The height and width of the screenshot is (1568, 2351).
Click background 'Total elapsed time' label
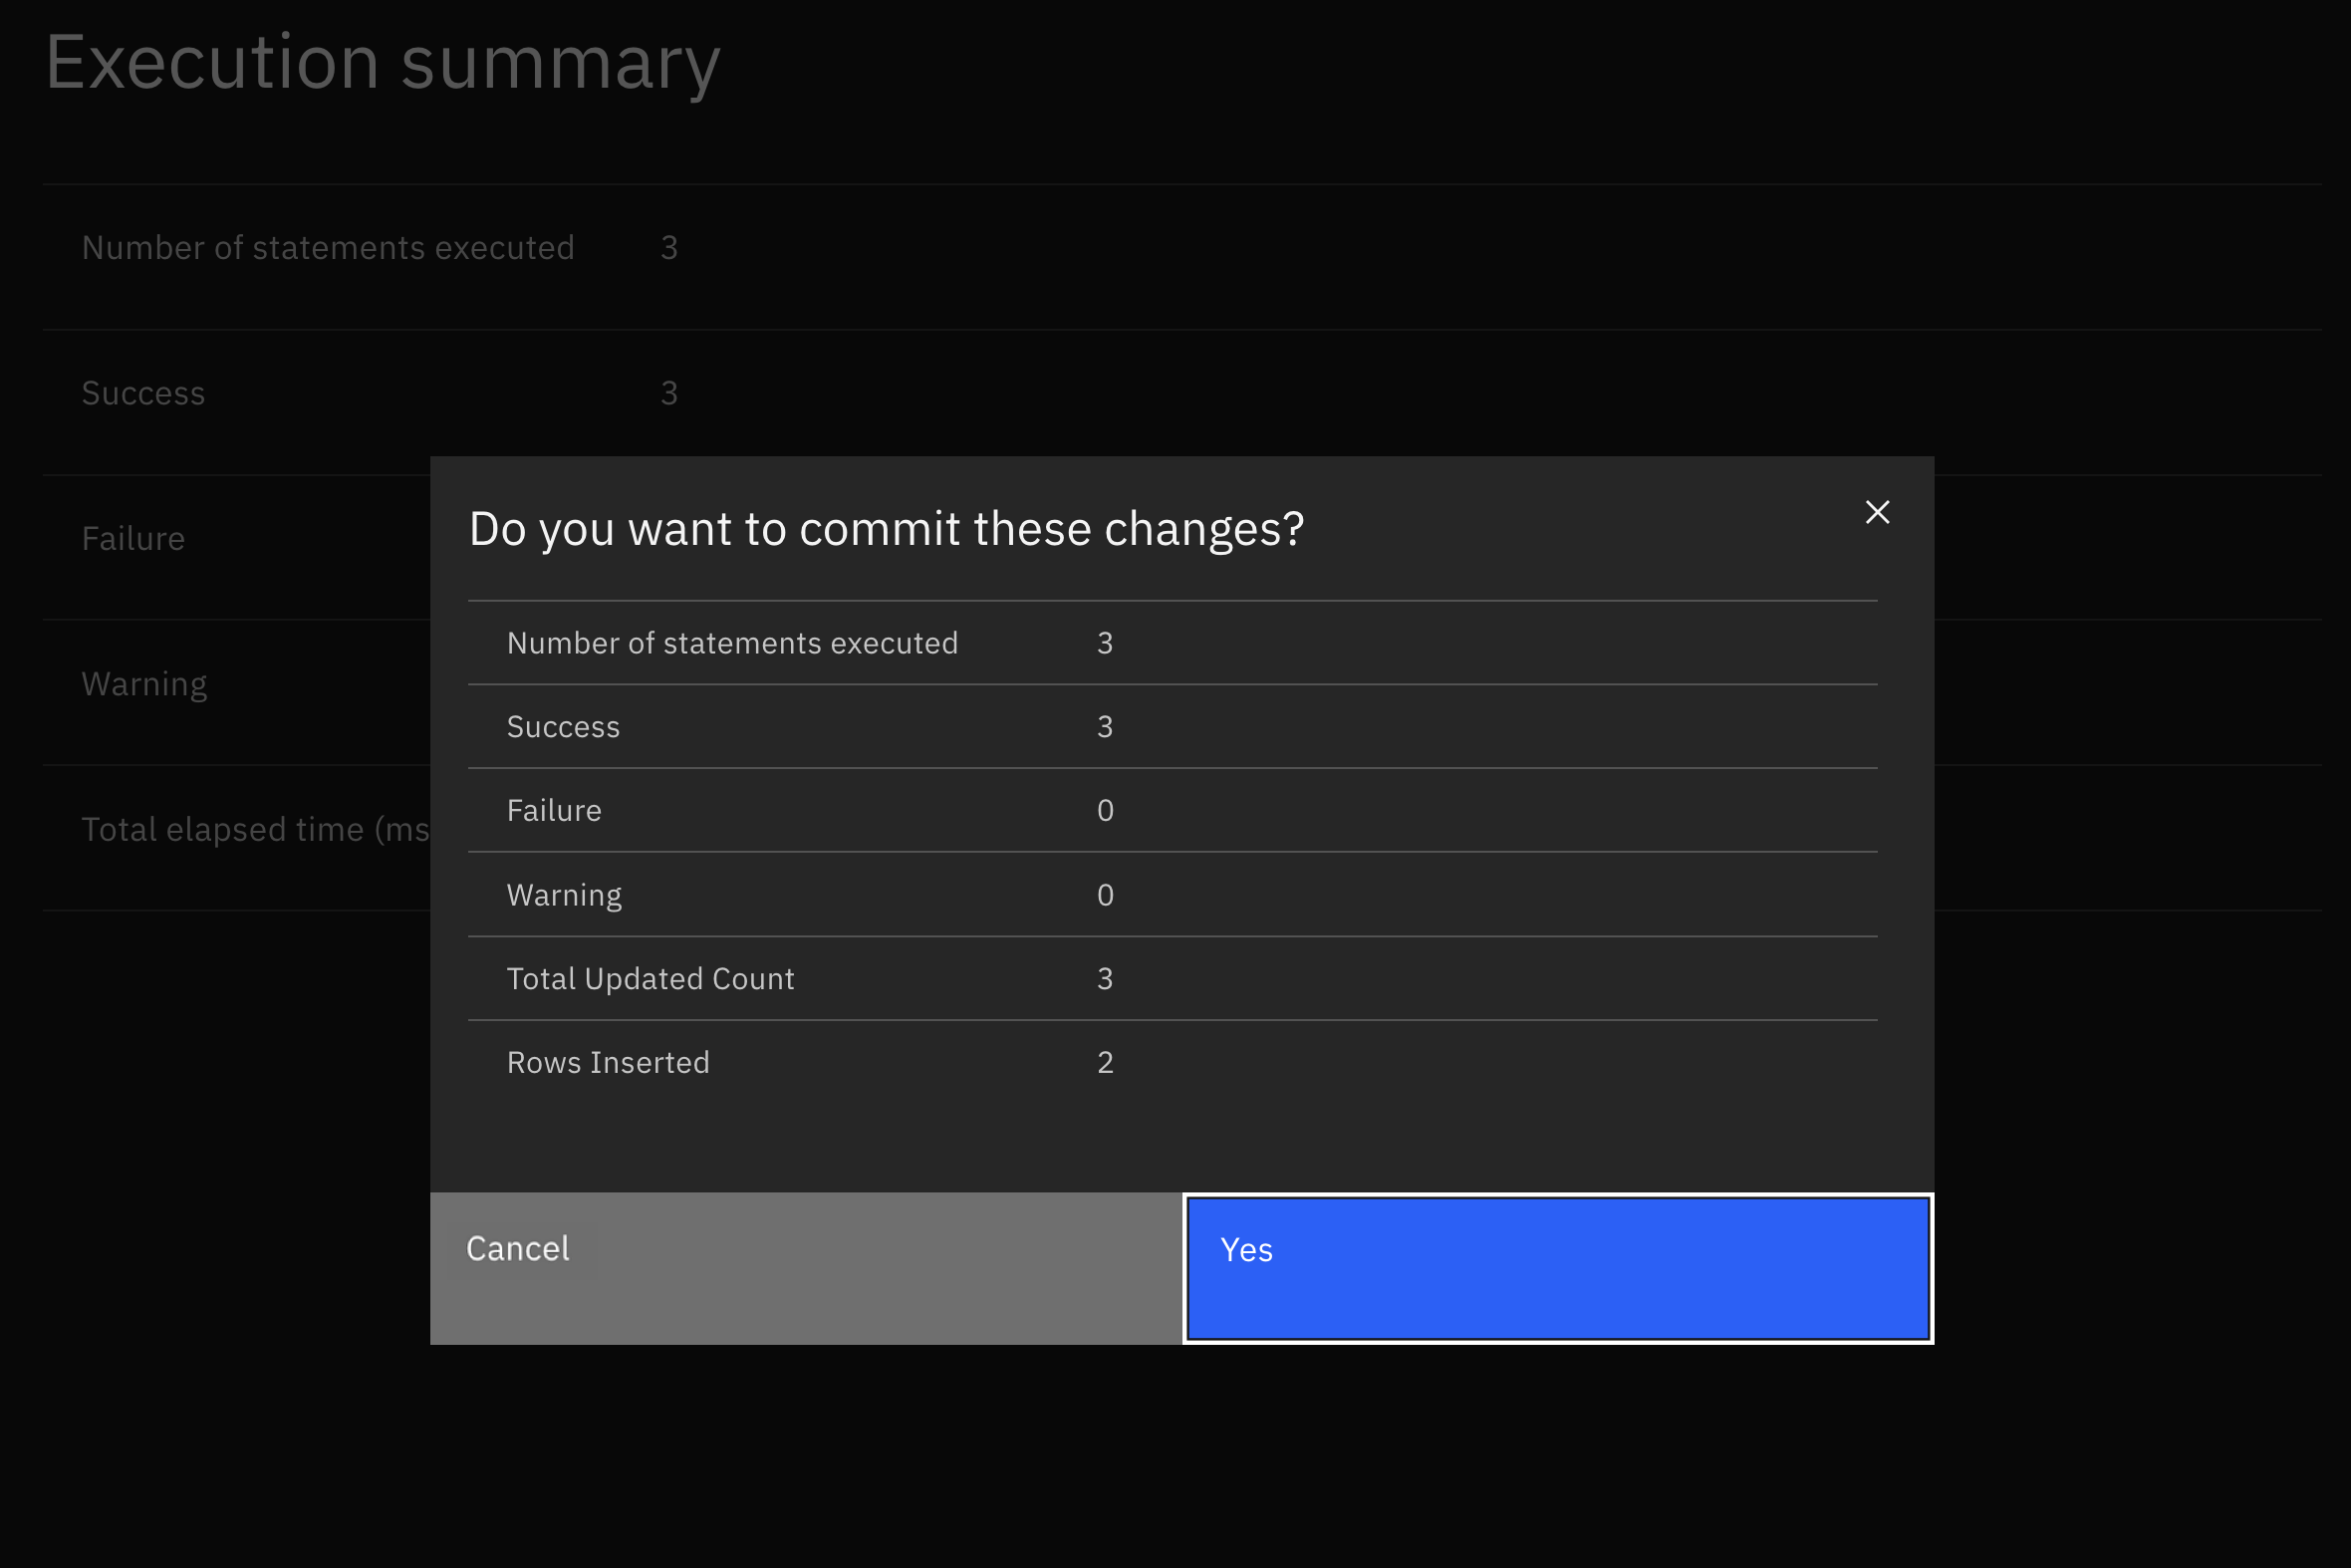(254, 830)
